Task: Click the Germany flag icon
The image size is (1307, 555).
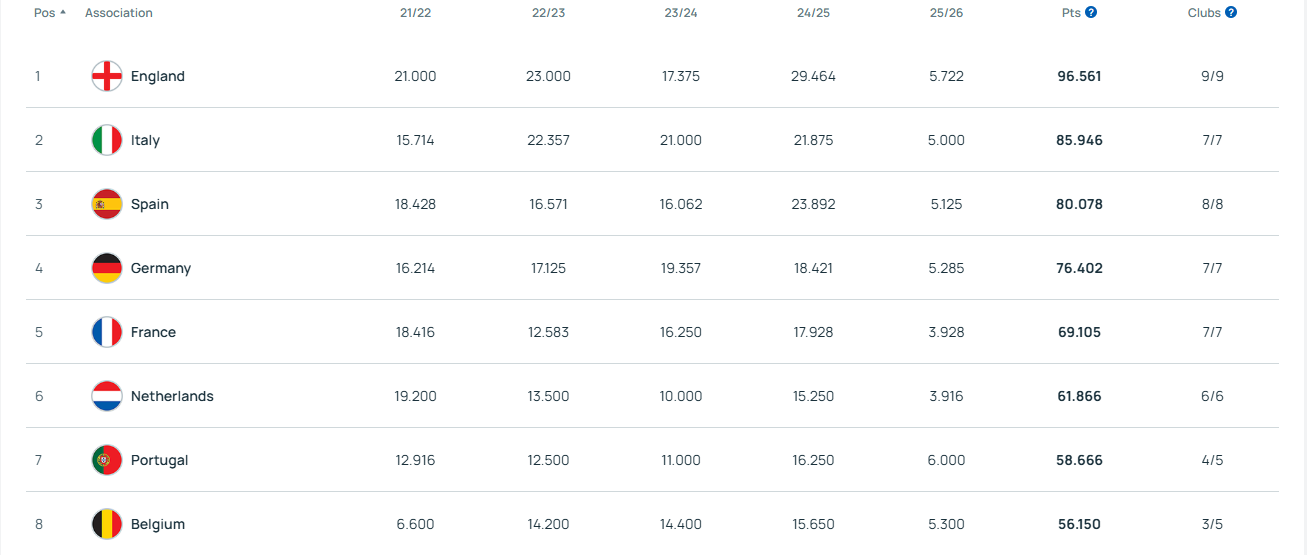Action: (x=107, y=268)
